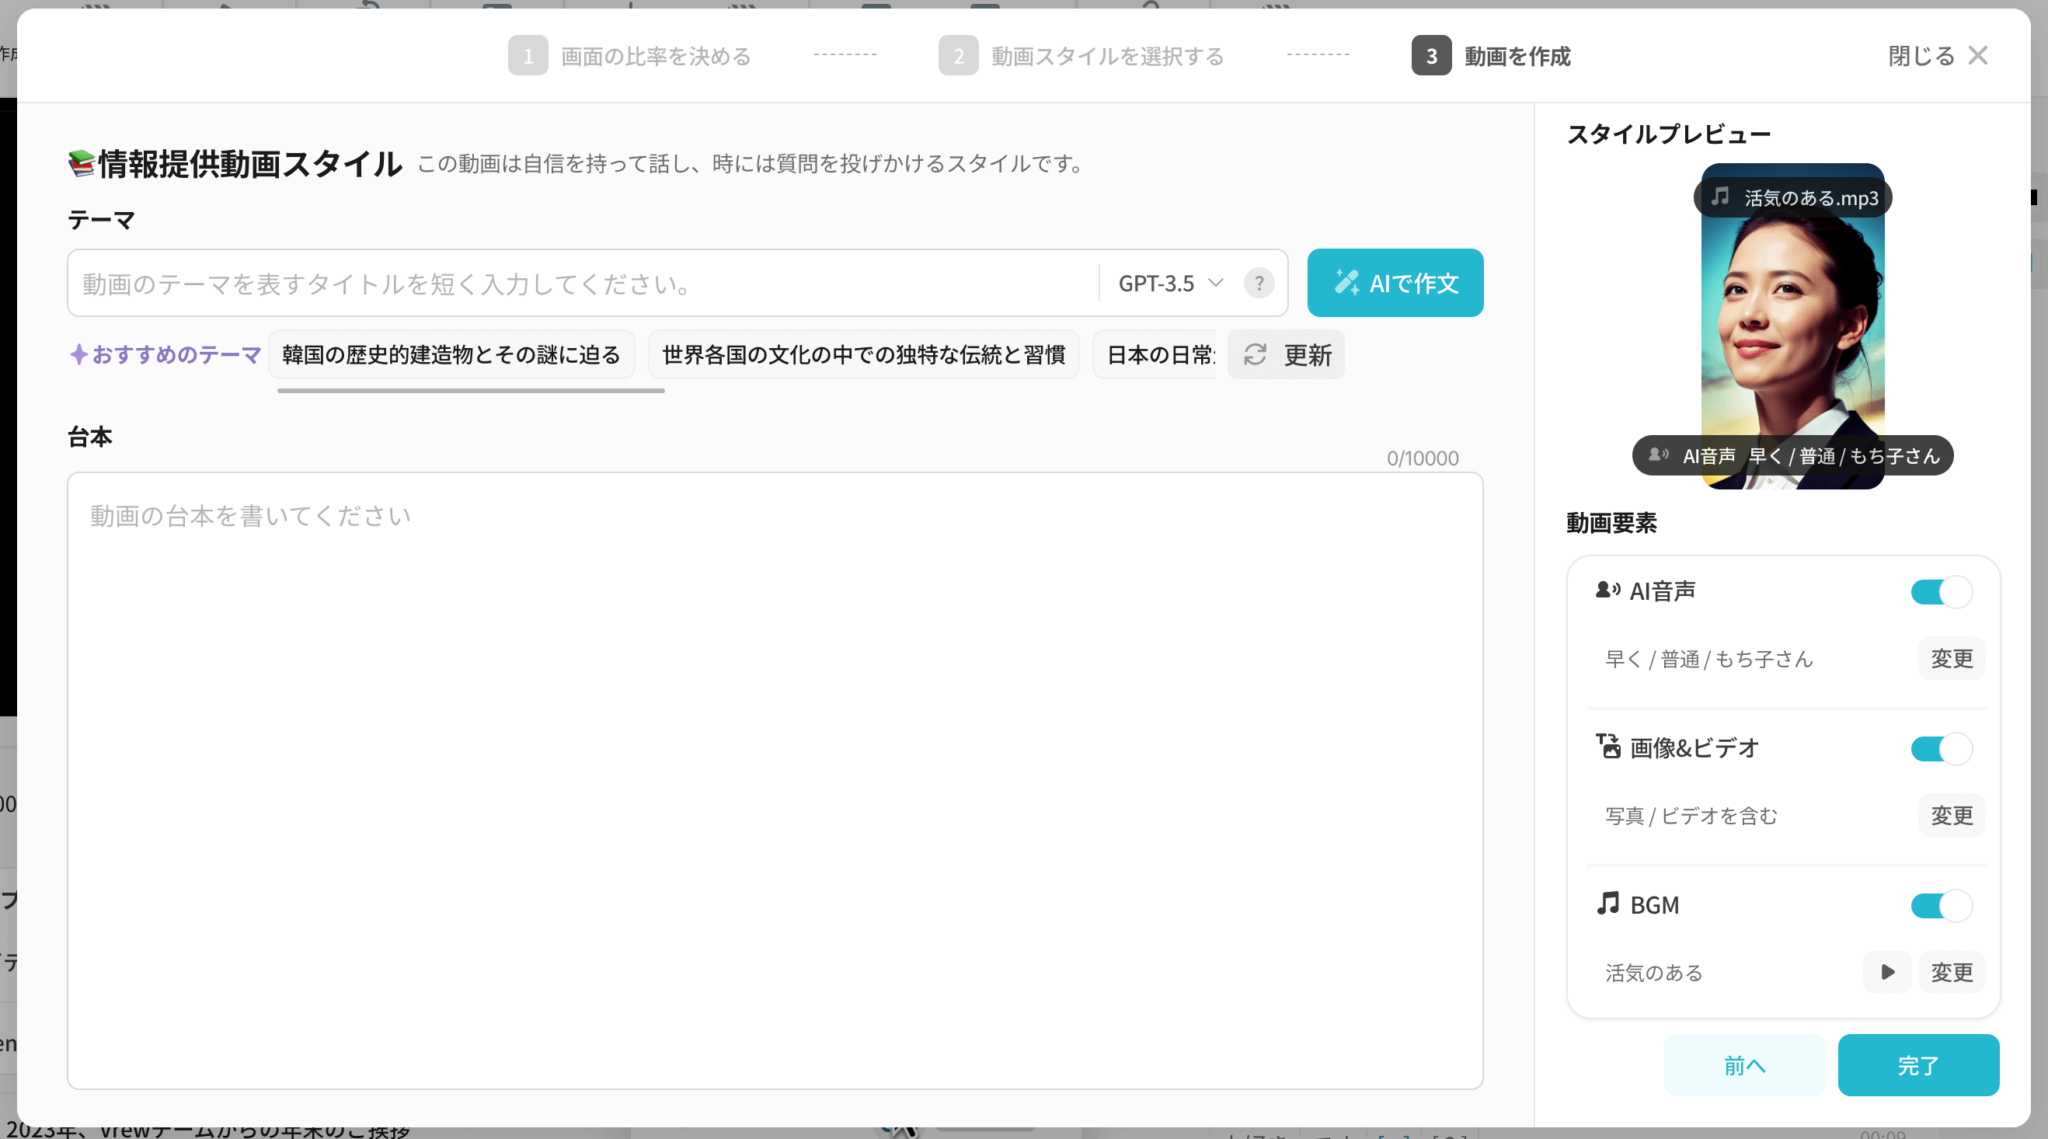Click the 活気のある.mp3 music badge
Viewport: 2048px width, 1139px height.
1793,198
